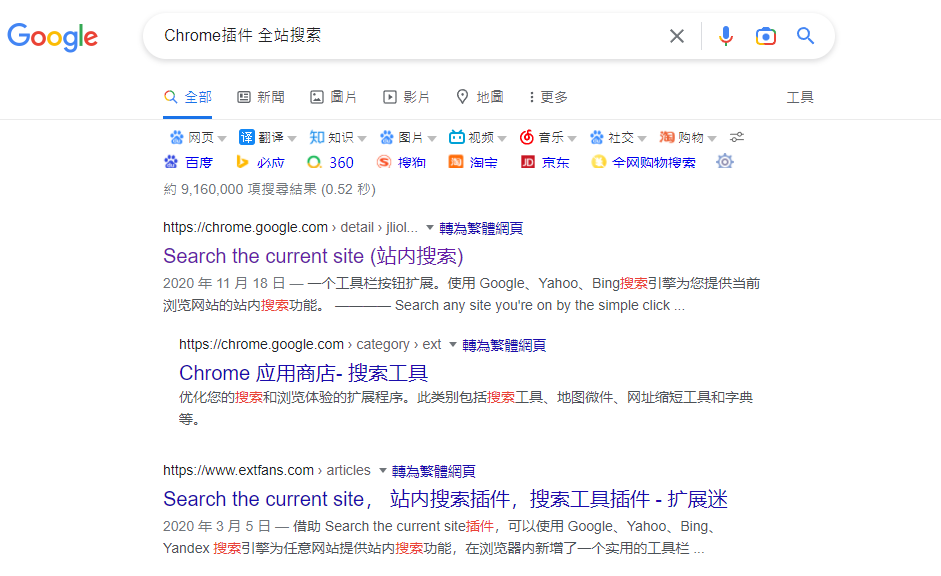Click 轉為繁體網頁 on Chrome 应用商店 result
Viewport: 941px width, 576px height.
504,345
